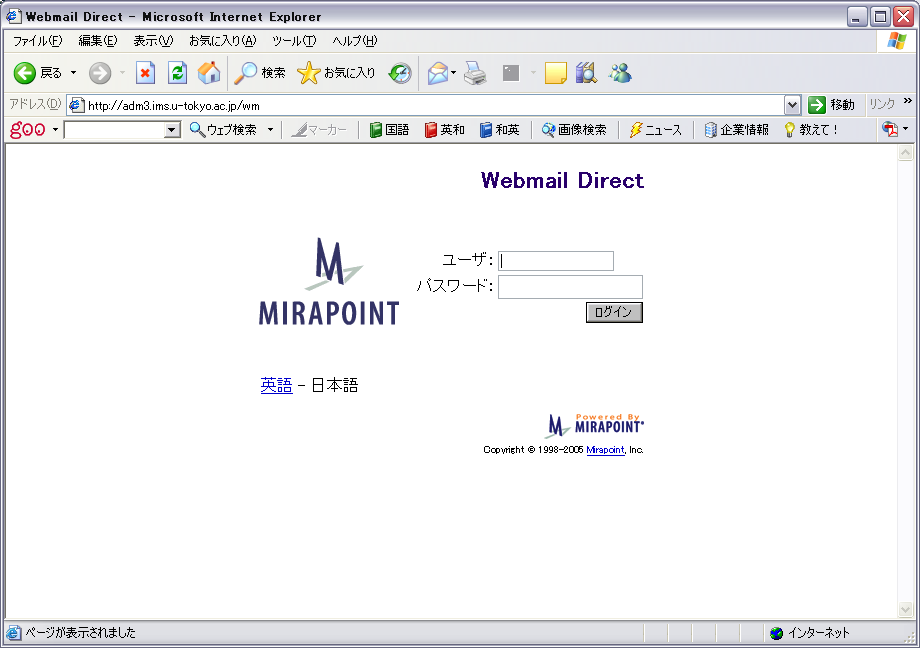Click the 'Webmail Direct' page heading
This screenshot has width=920, height=648.
[x=562, y=180]
